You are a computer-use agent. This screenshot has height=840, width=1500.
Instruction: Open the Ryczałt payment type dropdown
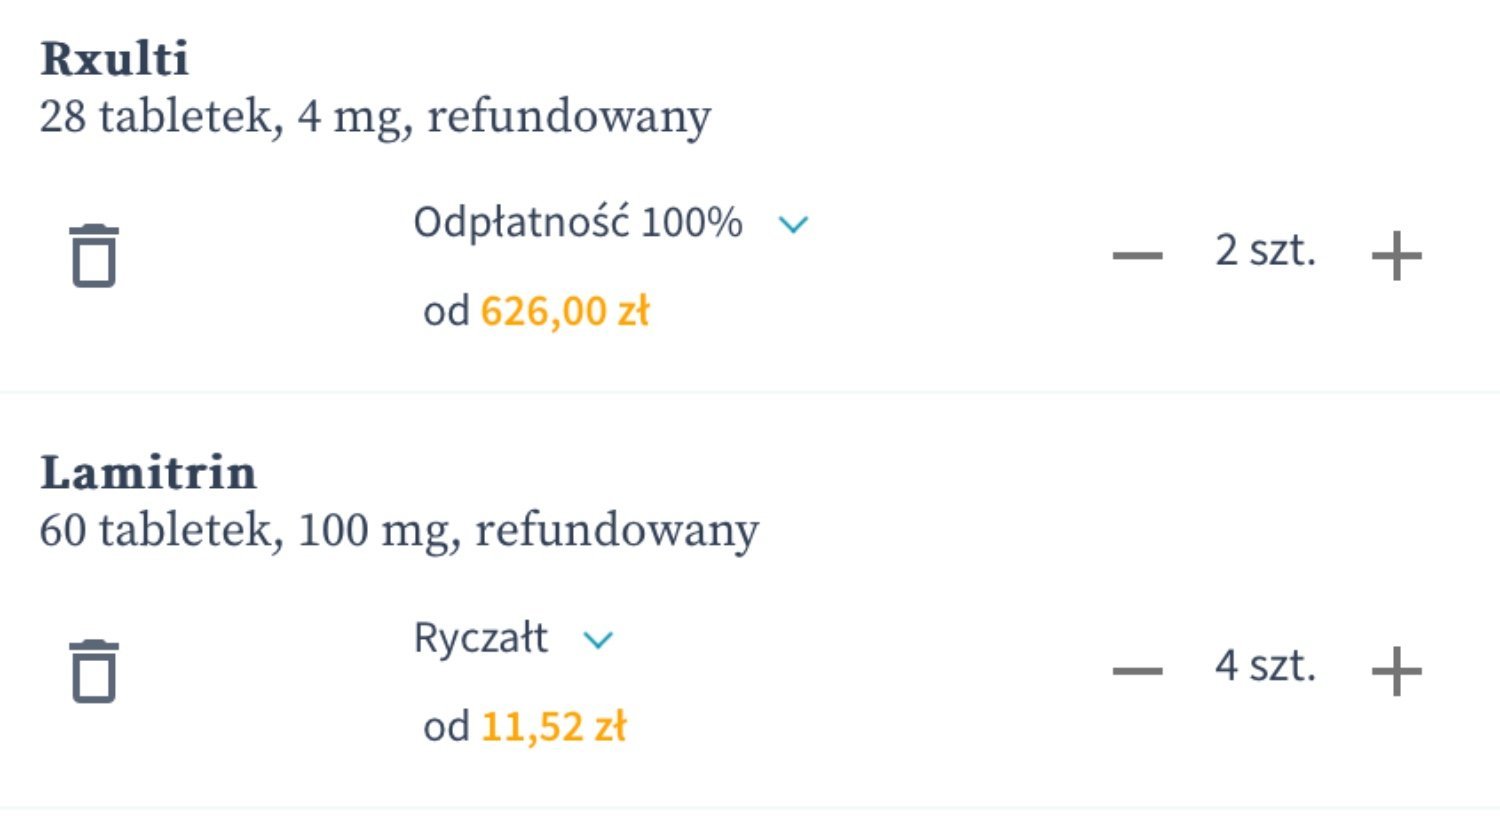(481, 638)
